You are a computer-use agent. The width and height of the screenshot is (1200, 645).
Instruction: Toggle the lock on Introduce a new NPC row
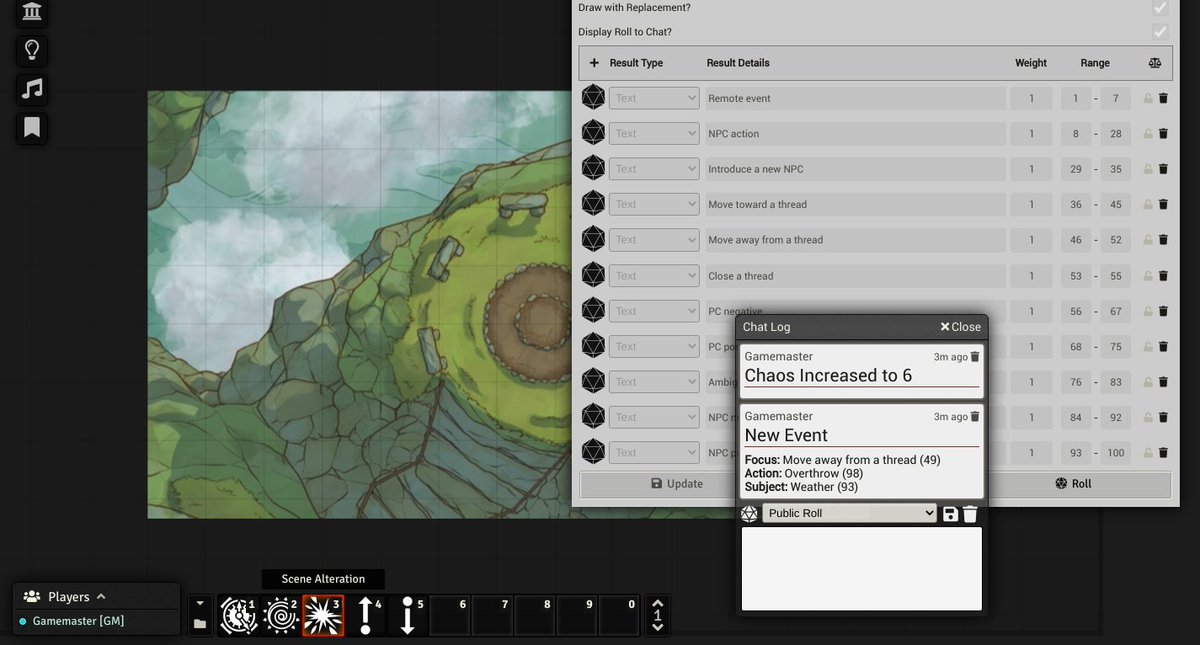(1148, 169)
